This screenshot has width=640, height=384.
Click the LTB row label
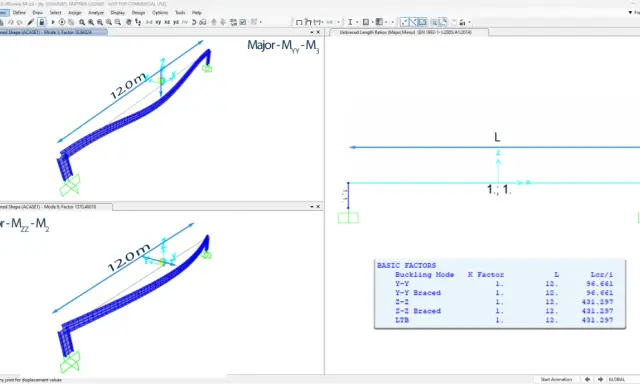pos(402,320)
